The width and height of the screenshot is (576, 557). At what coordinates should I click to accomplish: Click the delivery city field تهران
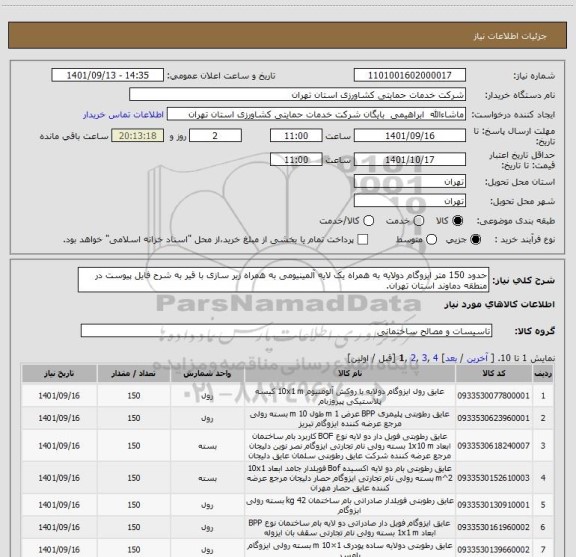(x=410, y=201)
